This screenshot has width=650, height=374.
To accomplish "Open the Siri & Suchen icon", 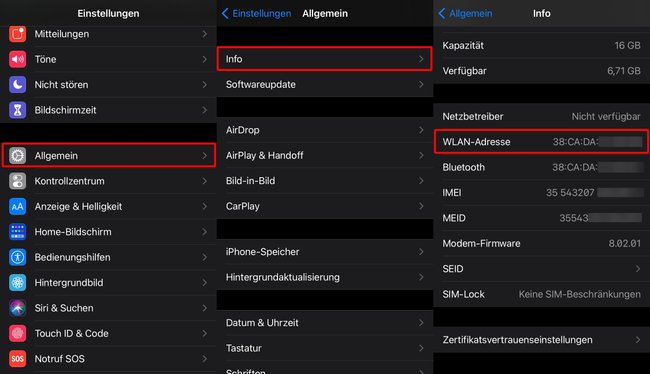I will pos(17,308).
